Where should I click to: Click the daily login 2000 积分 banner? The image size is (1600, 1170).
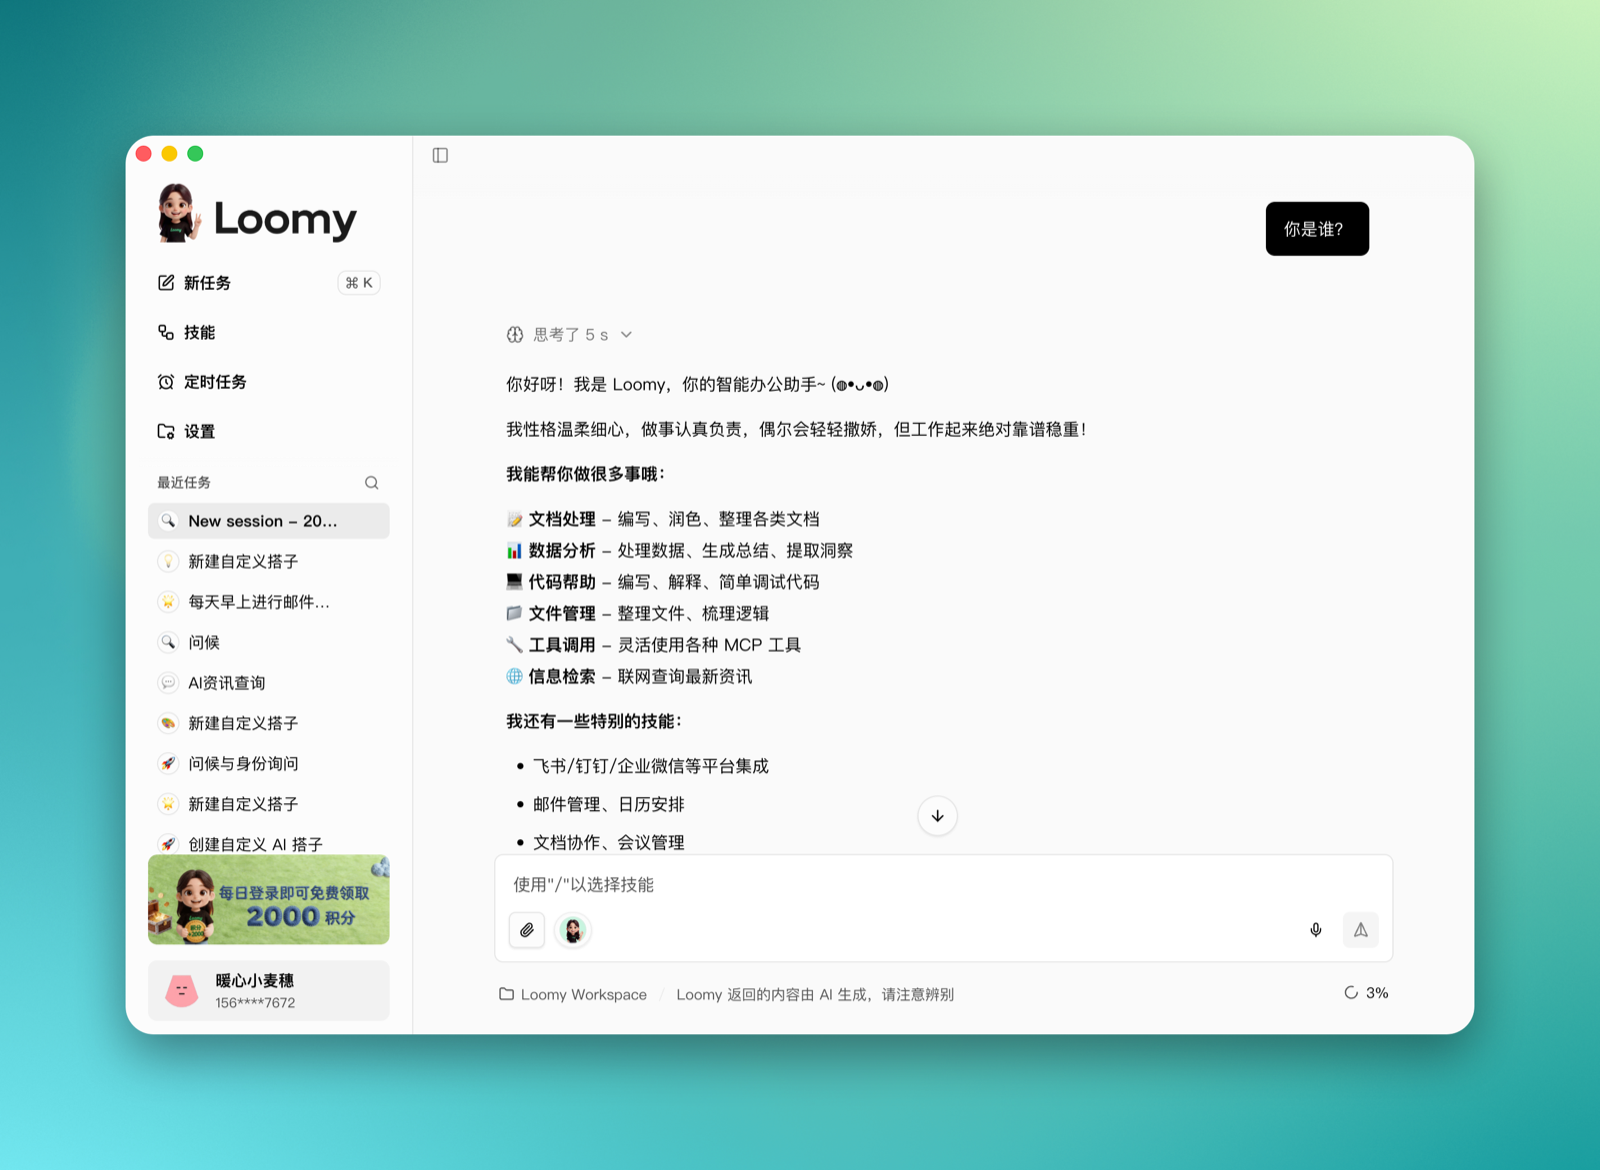point(268,900)
